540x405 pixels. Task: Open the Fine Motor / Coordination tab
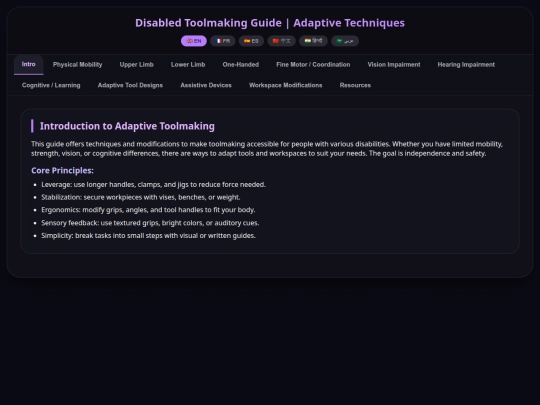pyautogui.click(x=313, y=65)
